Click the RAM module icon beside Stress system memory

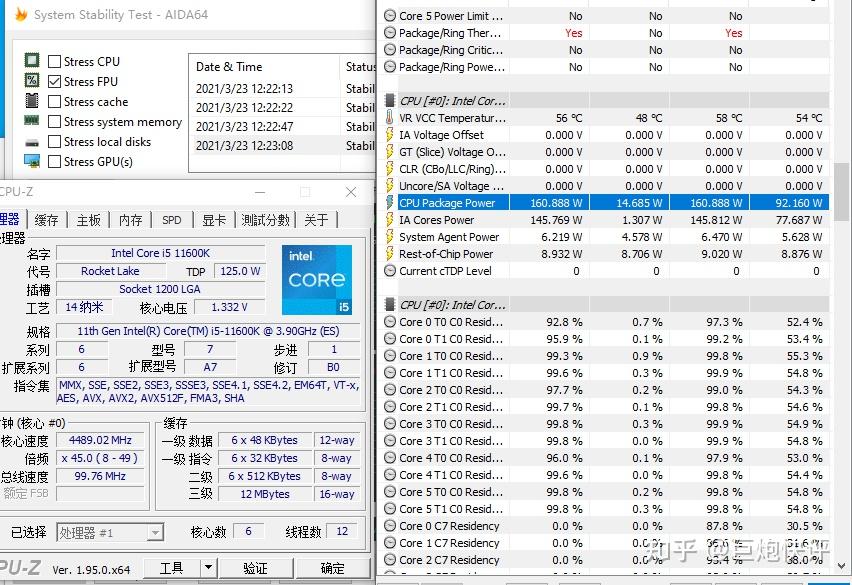(32, 121)
